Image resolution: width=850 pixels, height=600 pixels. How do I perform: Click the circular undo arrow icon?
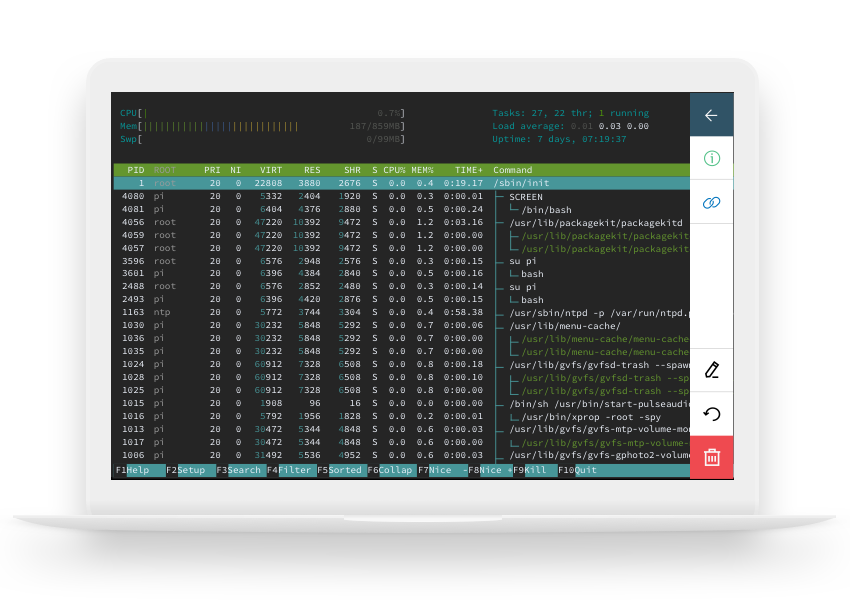coord(711,414)
